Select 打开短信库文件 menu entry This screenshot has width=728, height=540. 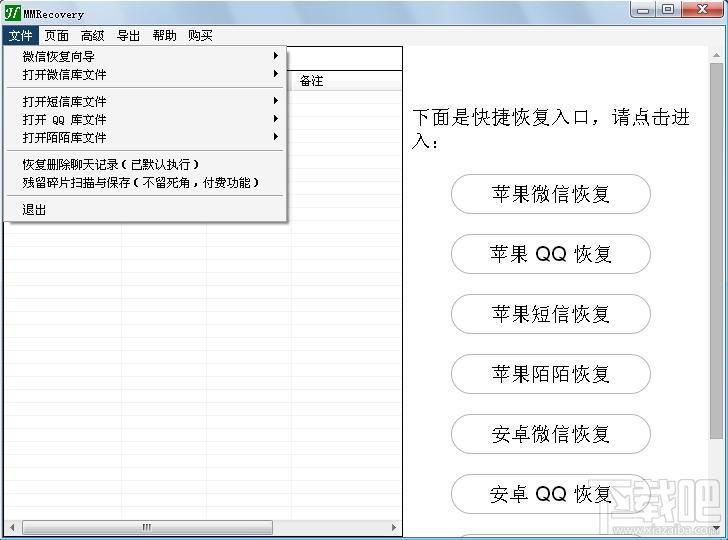tap(145, 101)
